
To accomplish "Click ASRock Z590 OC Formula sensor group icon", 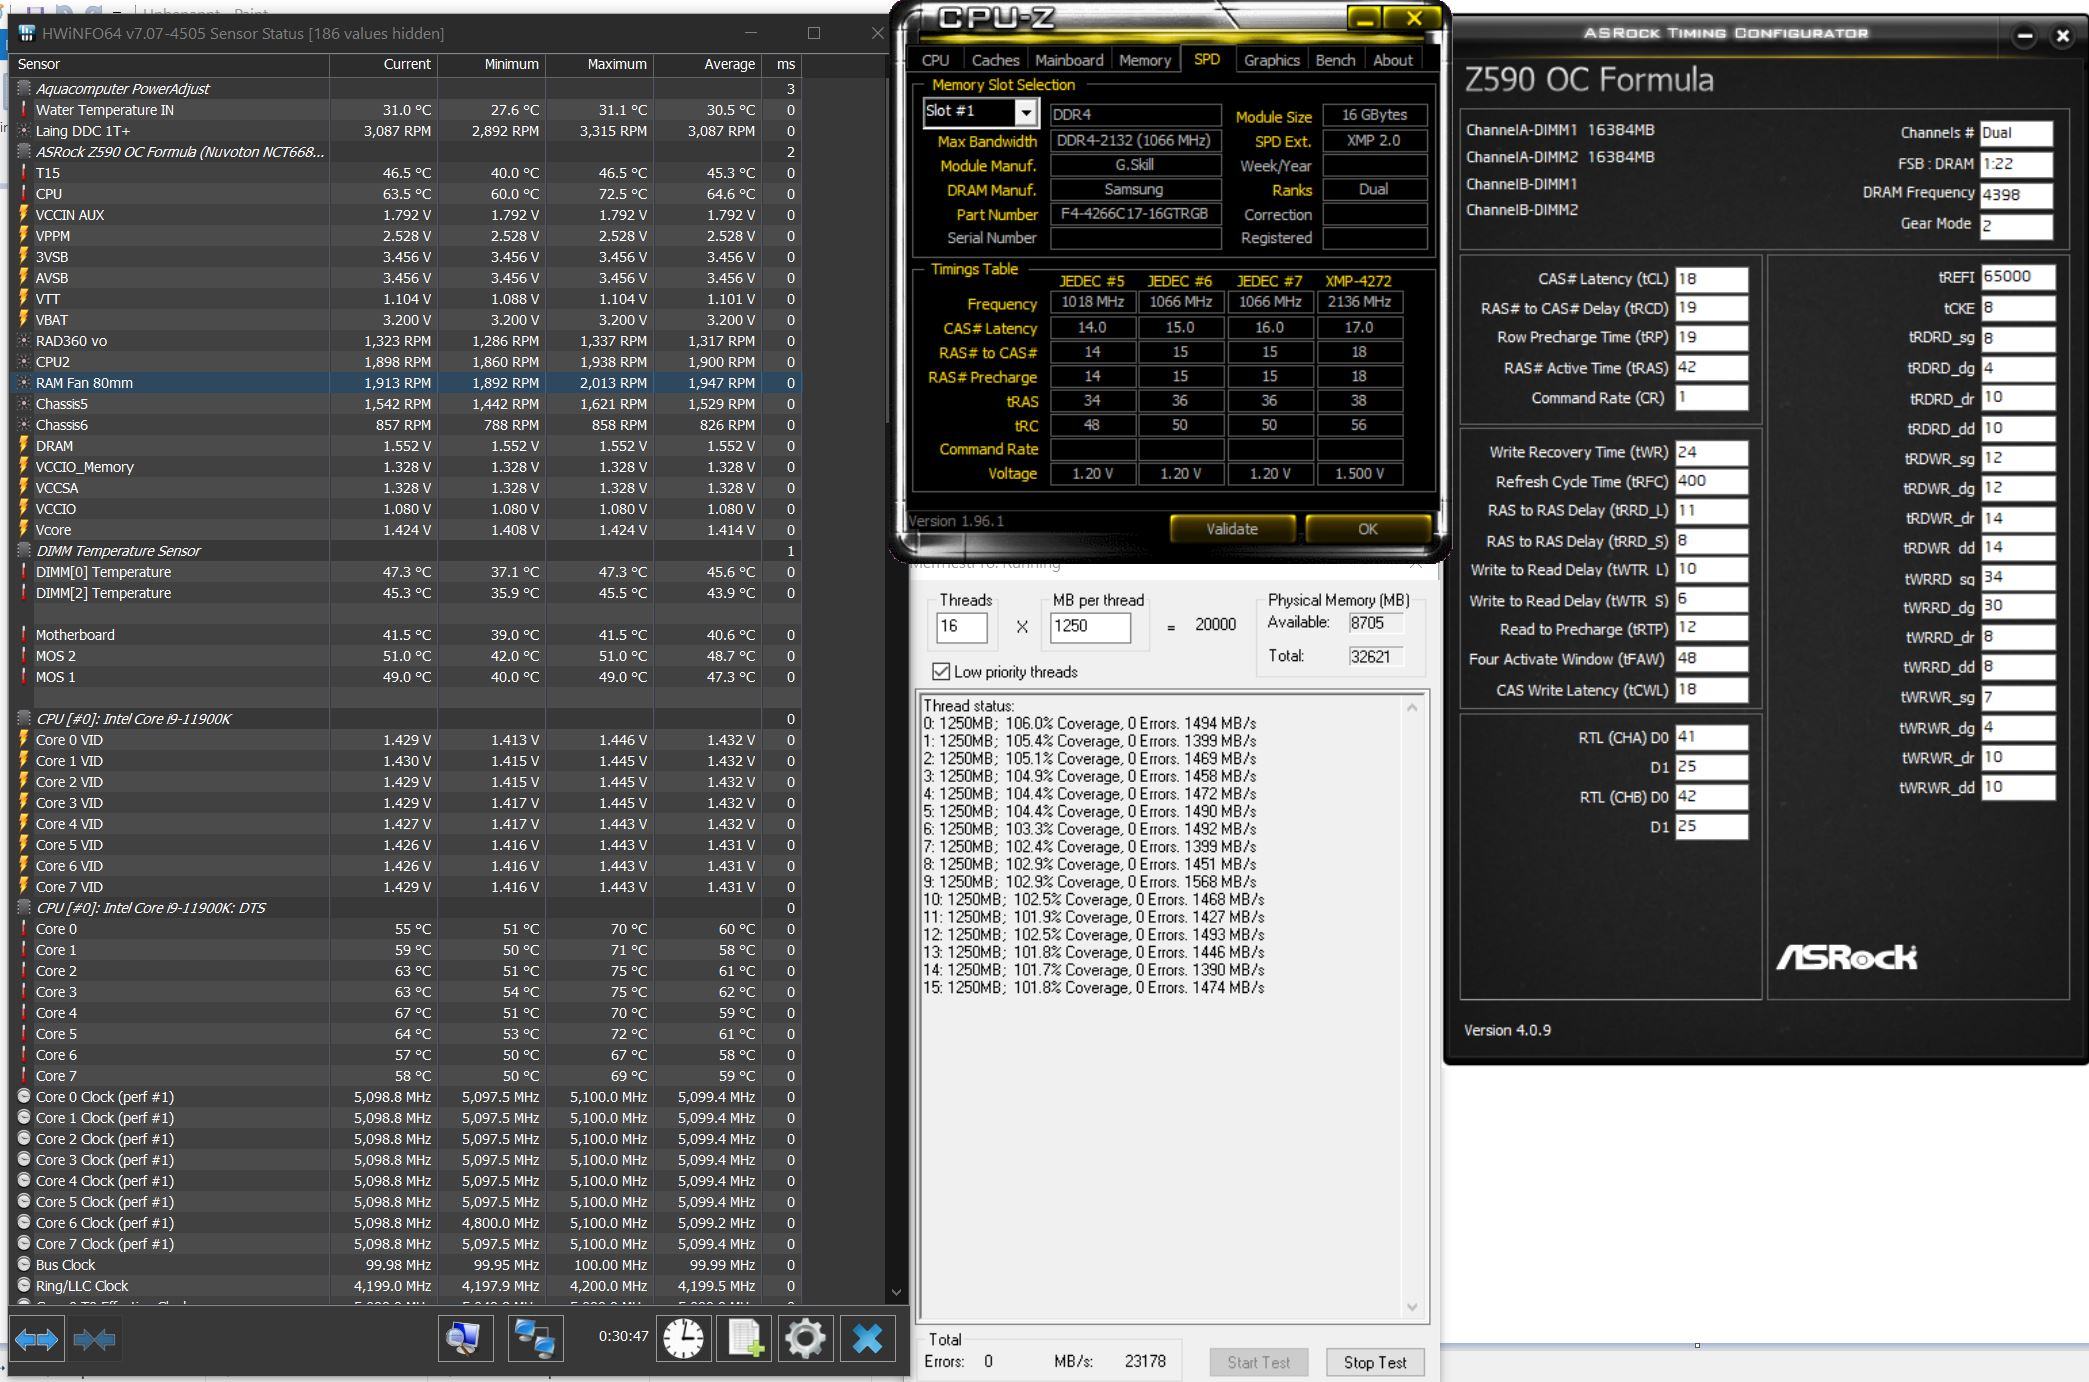I will 24,152.
